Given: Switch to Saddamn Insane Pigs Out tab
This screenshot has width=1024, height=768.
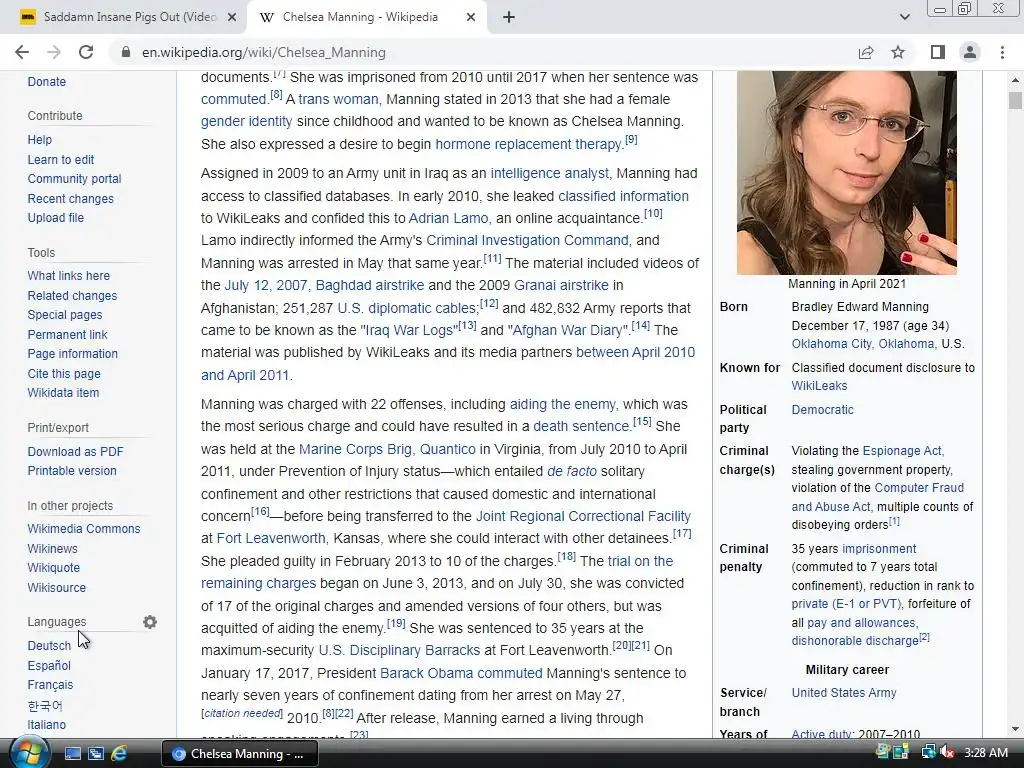Looking at the screenshot, I should pos(129,18).
